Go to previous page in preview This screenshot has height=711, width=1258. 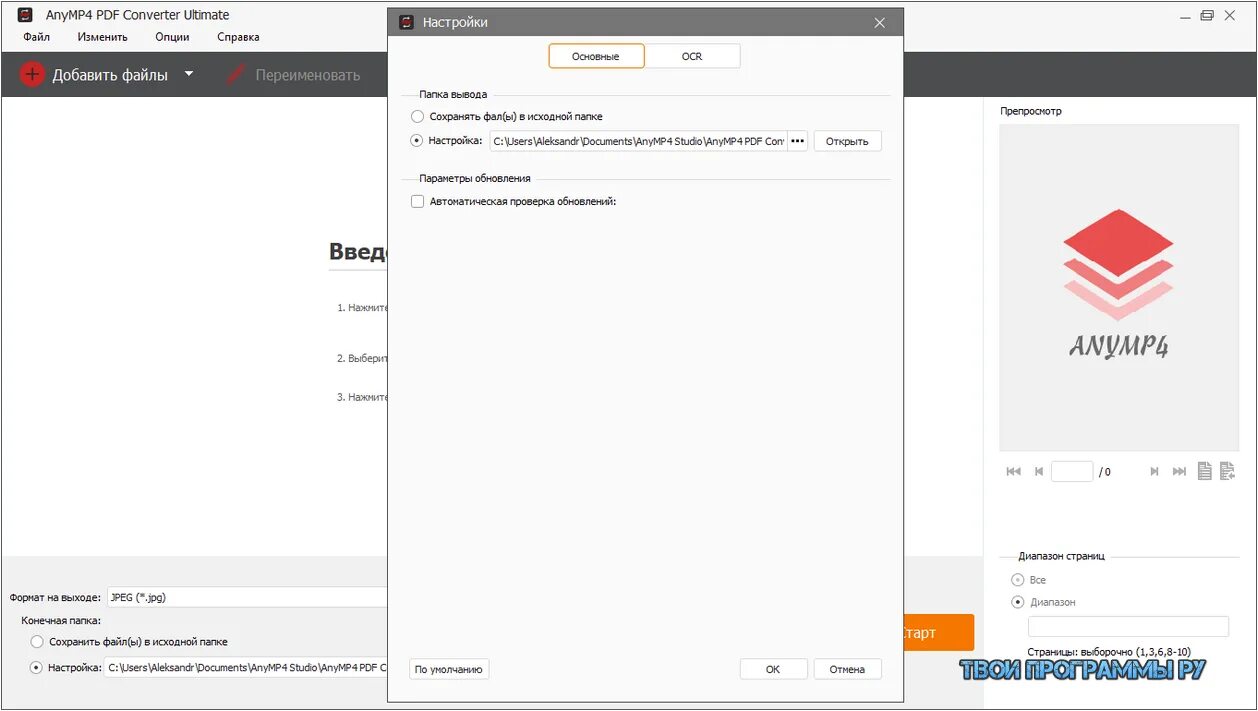[x=1039, y=471]
